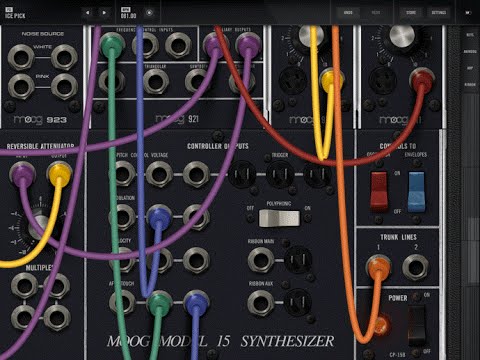Tap the bottom-left MULTIPLES jack
480x360 pixels.
[24, 318]
